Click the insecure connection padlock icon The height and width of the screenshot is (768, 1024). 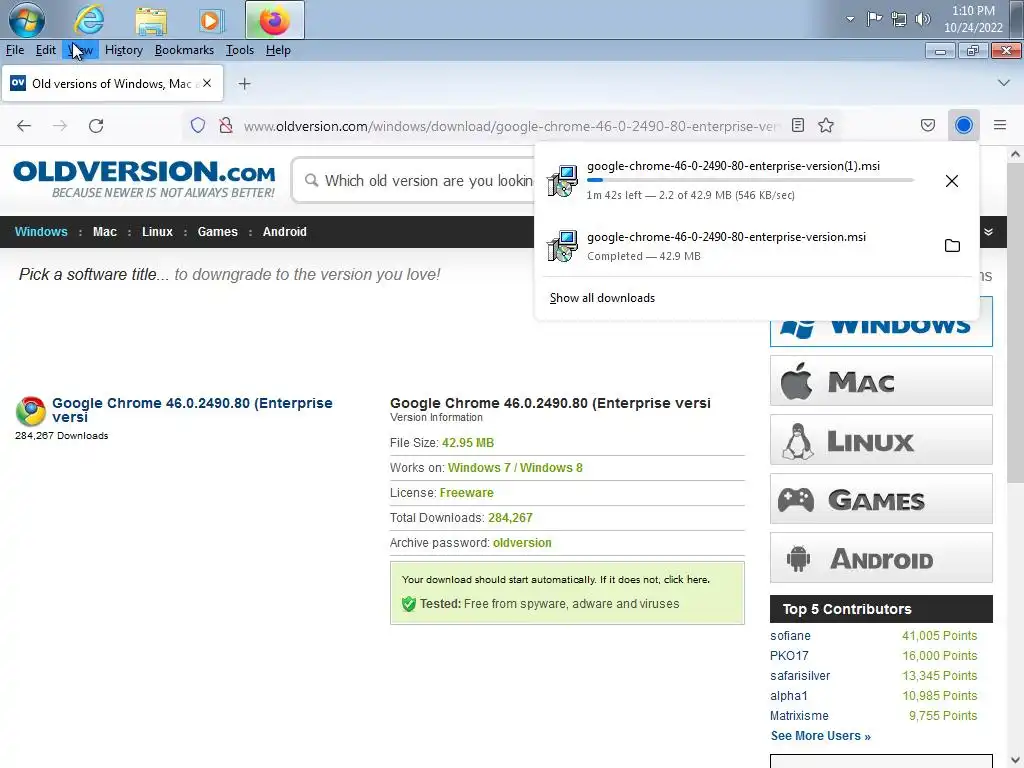pyautogui.click(x=226, y=125)
